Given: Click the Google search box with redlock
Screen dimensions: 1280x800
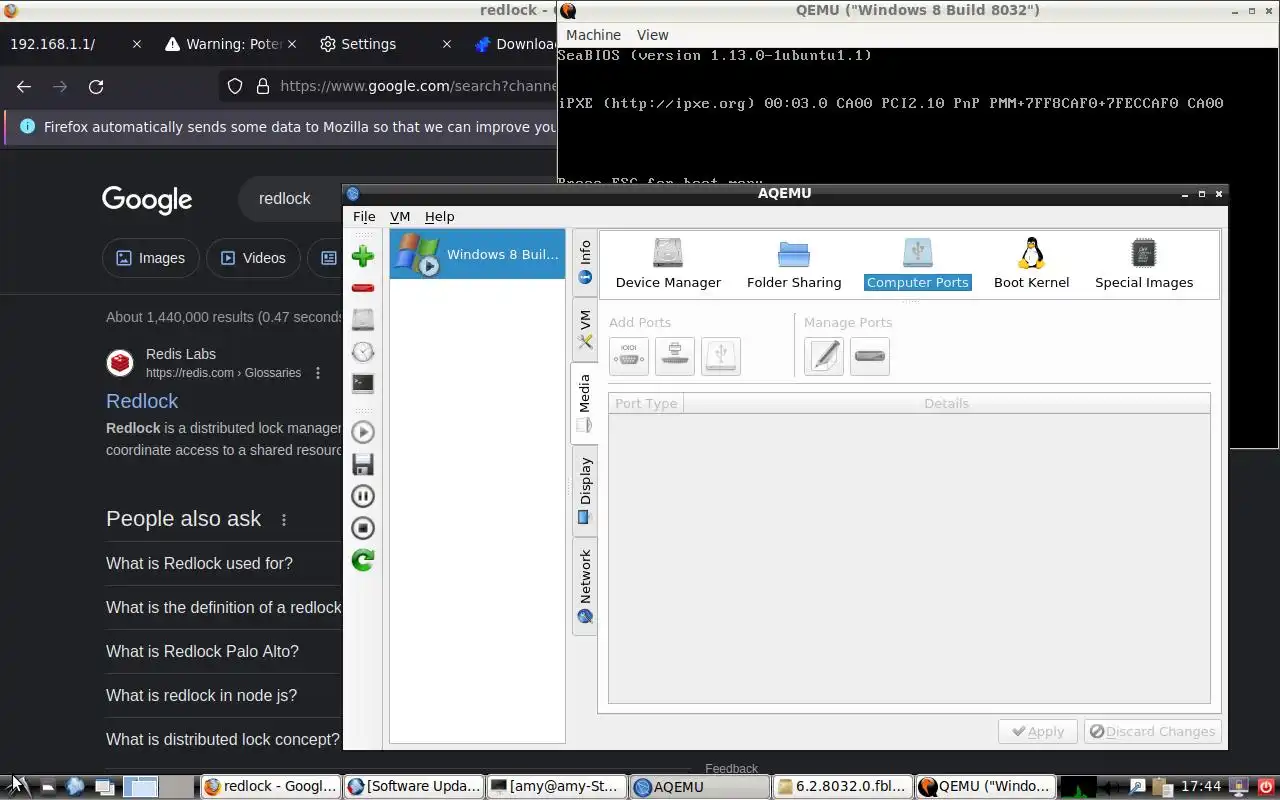Looking at the screenshot, I should point(290,199).
